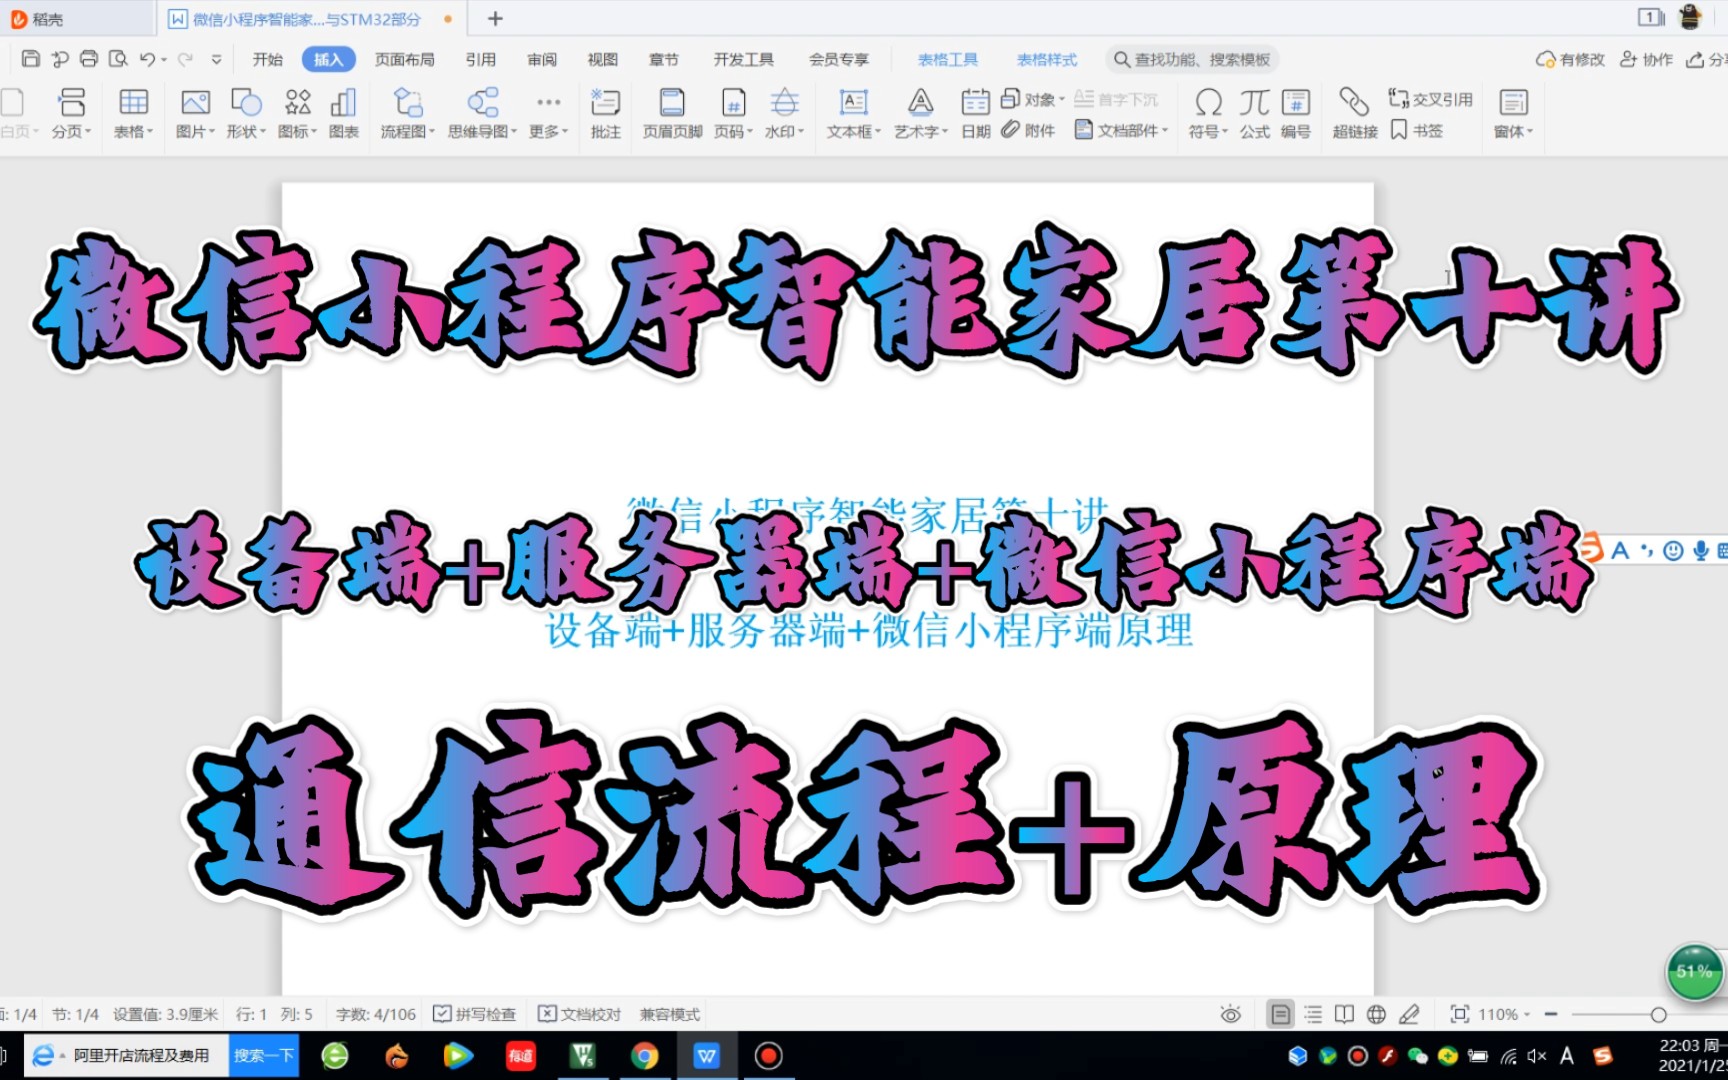Switch to the 页面布局 Page Layout tab

click(404, 59)
